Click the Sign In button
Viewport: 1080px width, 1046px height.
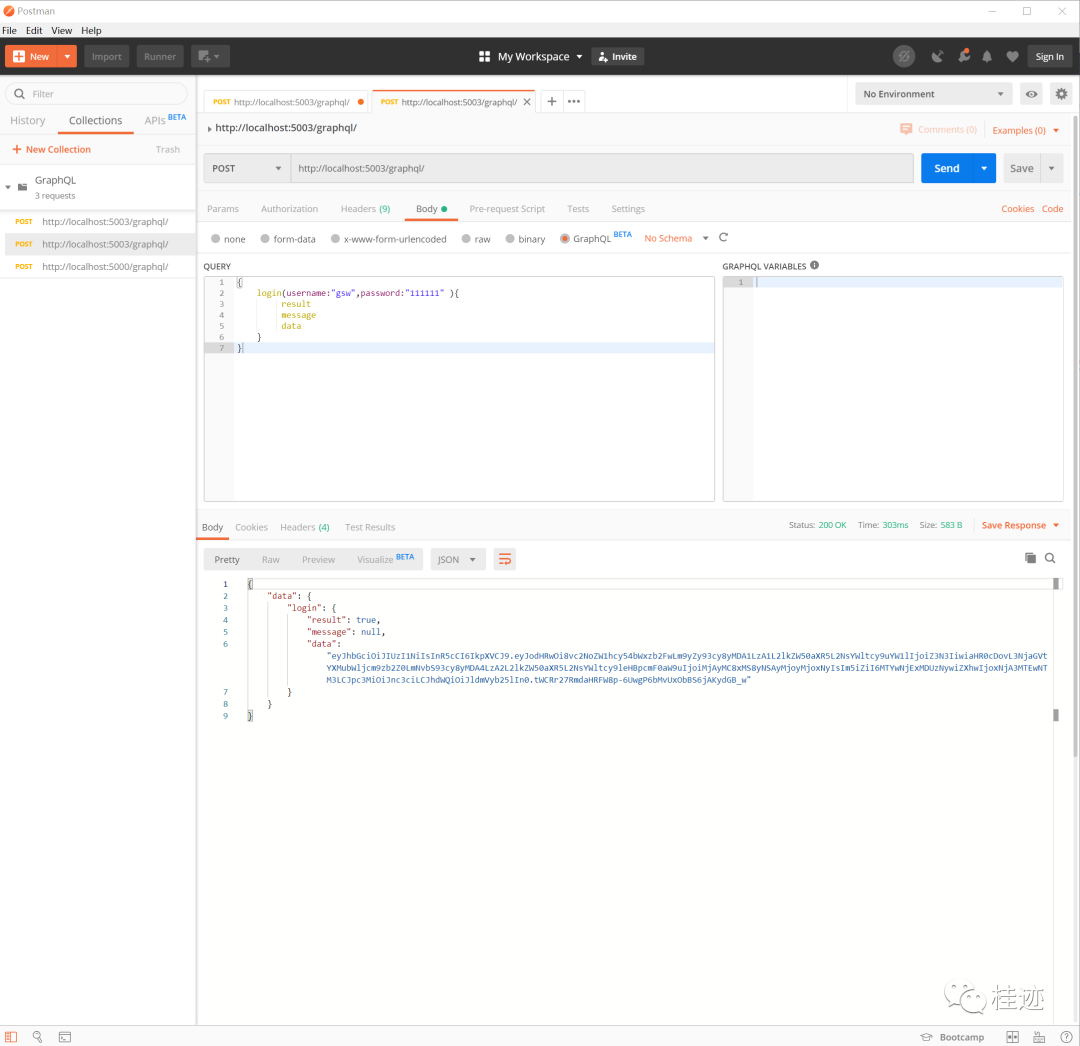[x=1049, y=56]
